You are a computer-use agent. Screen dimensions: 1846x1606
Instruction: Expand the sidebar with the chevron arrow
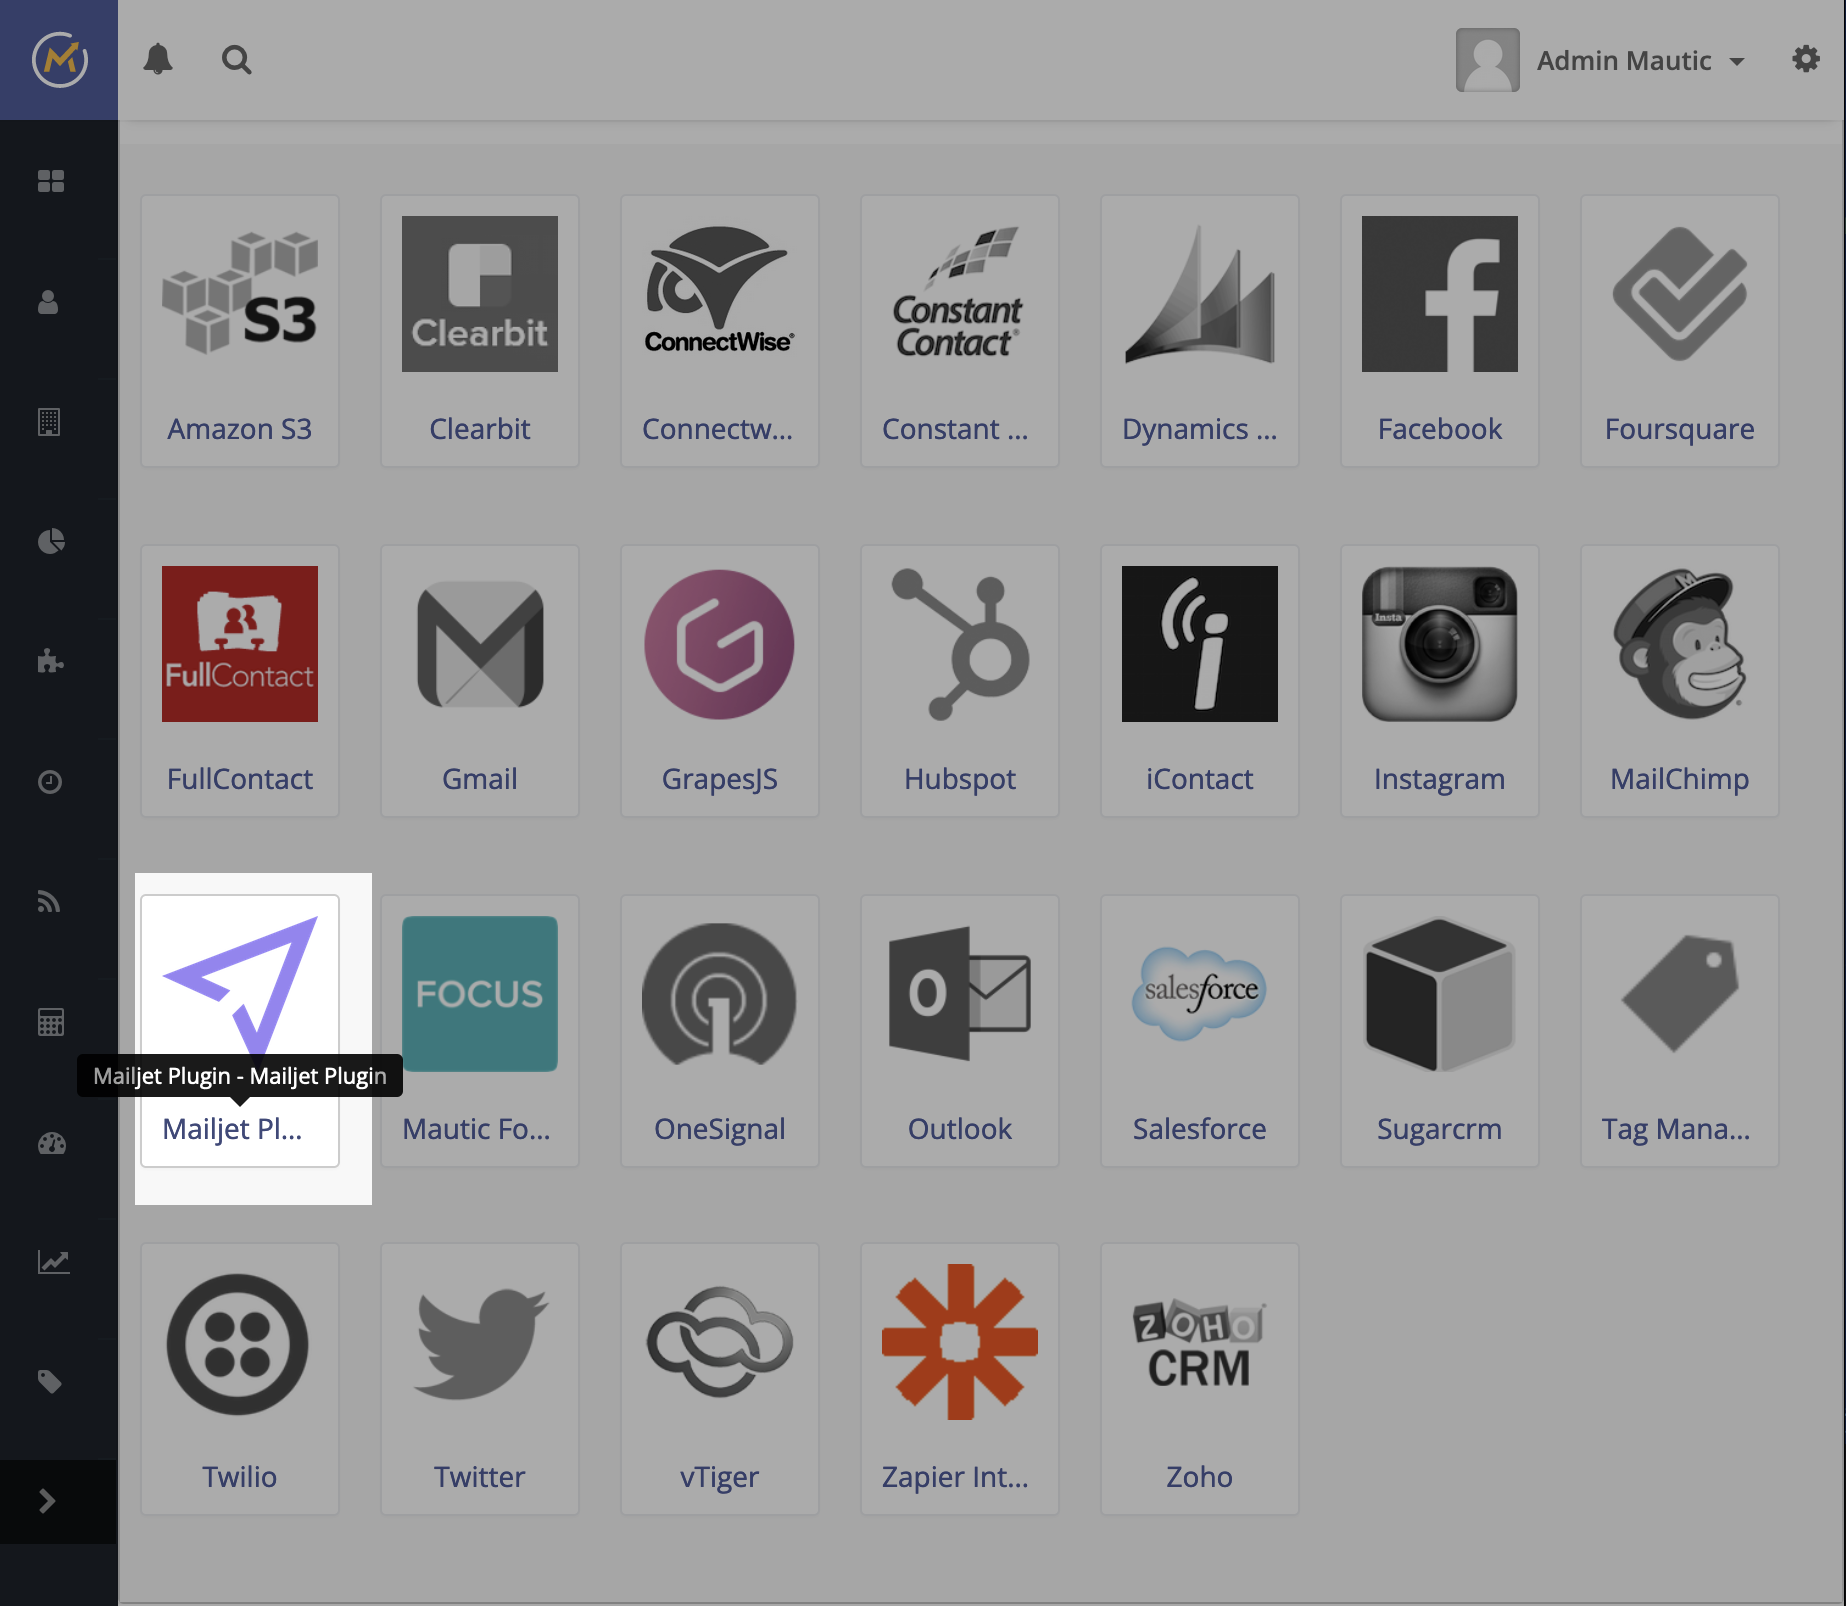click(46, 1501)
